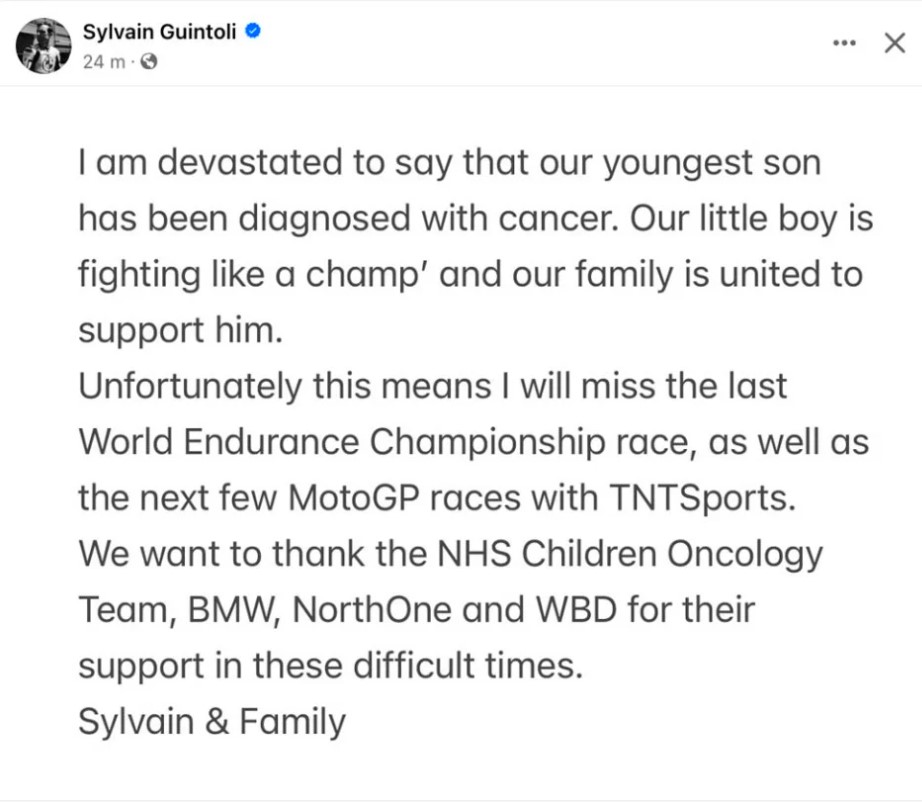
Task: Click the phrase 'NHS Children Oncology'
Action: [630, 554]
